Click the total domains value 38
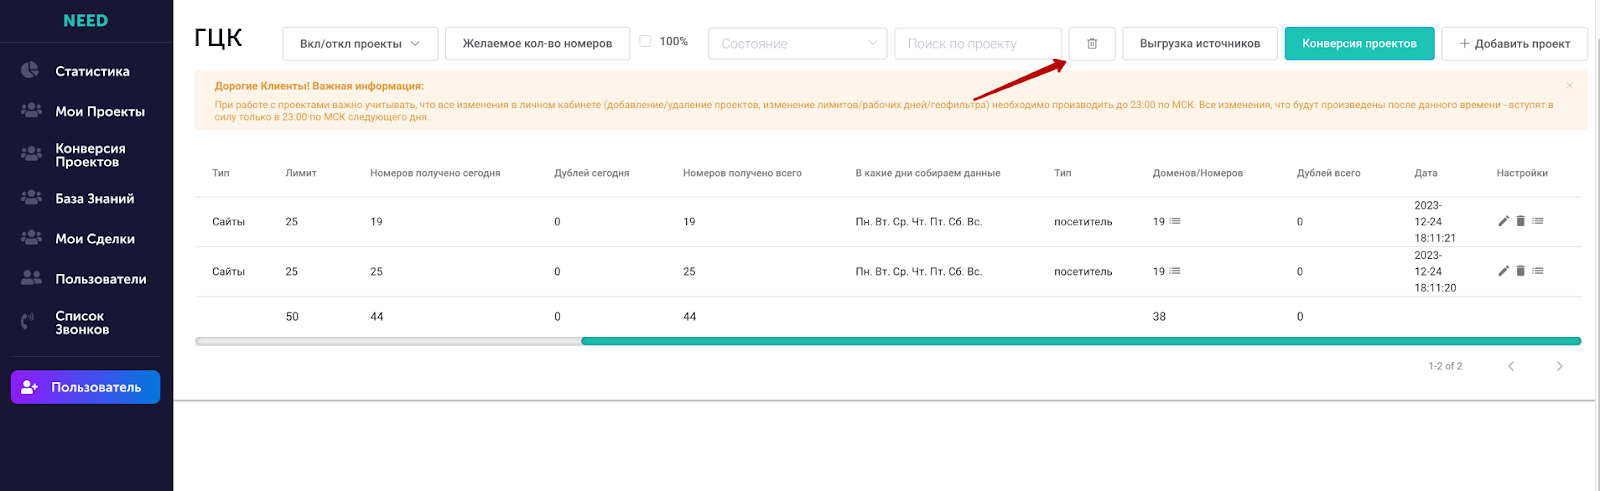This screenshot has width=1600, height=491. pos(1159,316)
